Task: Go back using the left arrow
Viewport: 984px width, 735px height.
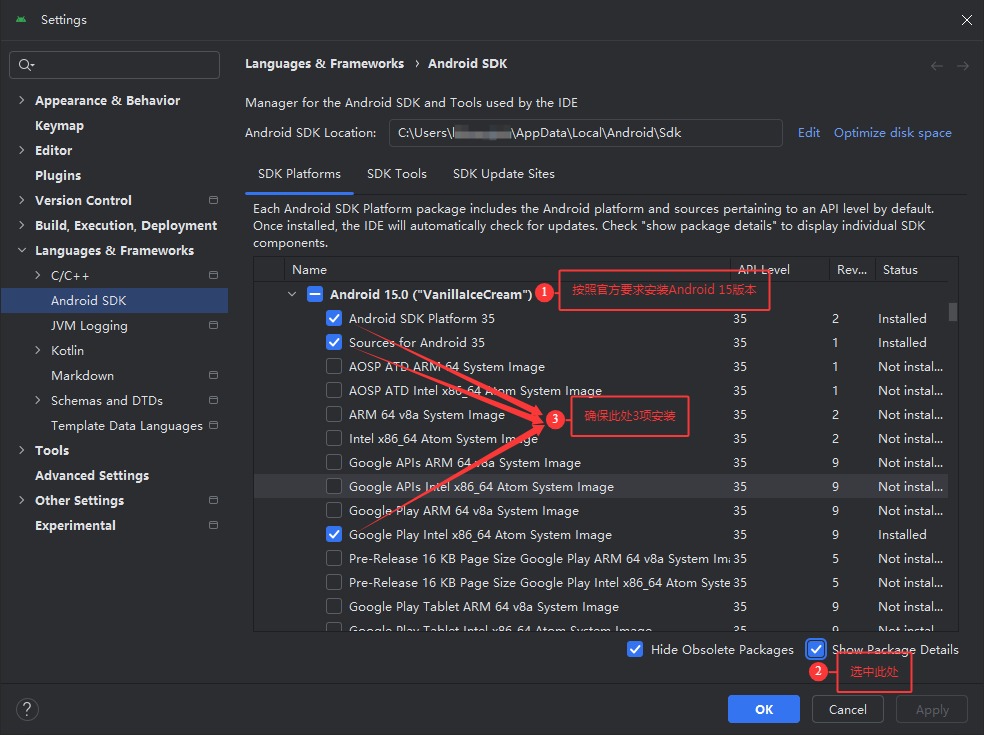Action: click(936, 66)
